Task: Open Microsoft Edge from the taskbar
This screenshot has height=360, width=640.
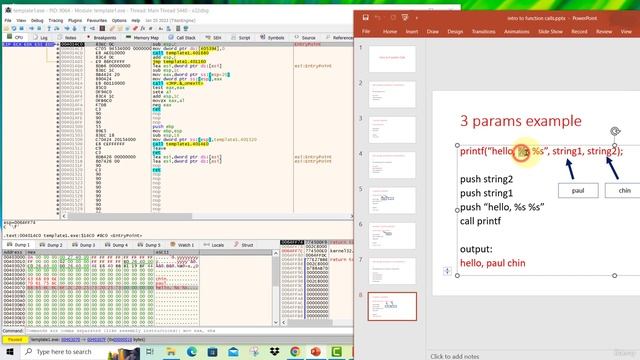Action: click(191, 352)
